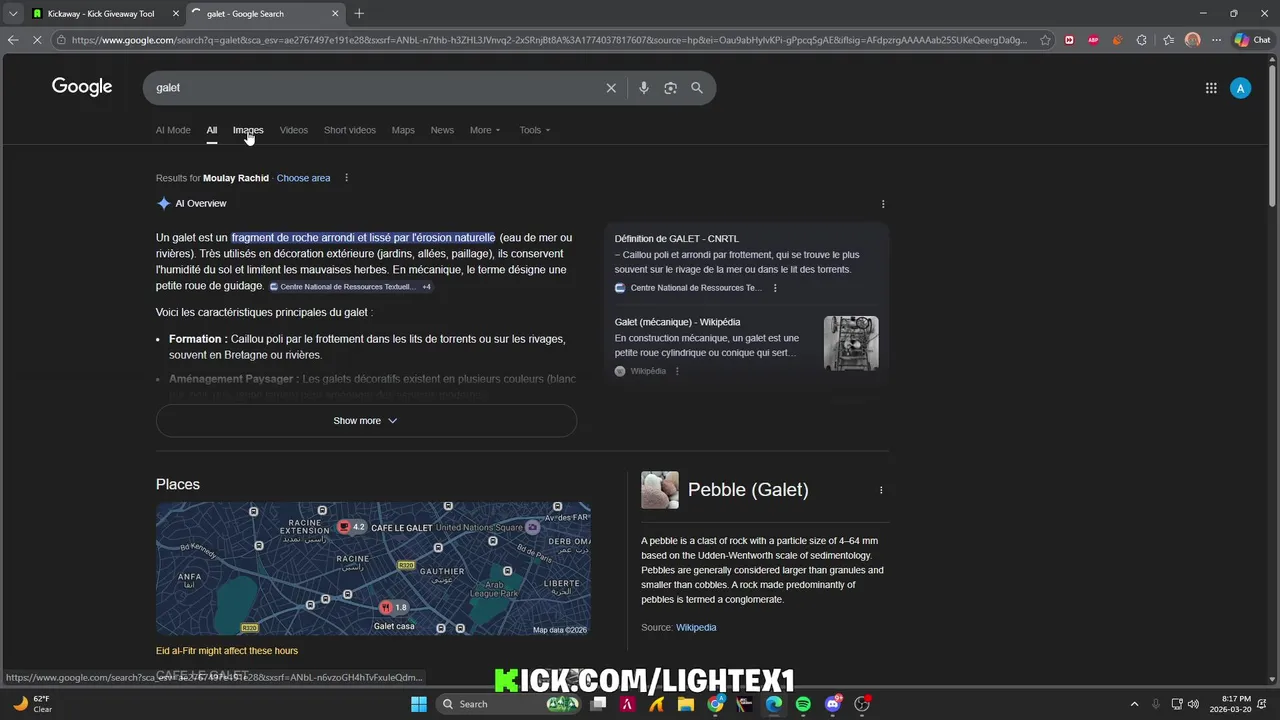Open more options next to Choose area

pos(346,178)
